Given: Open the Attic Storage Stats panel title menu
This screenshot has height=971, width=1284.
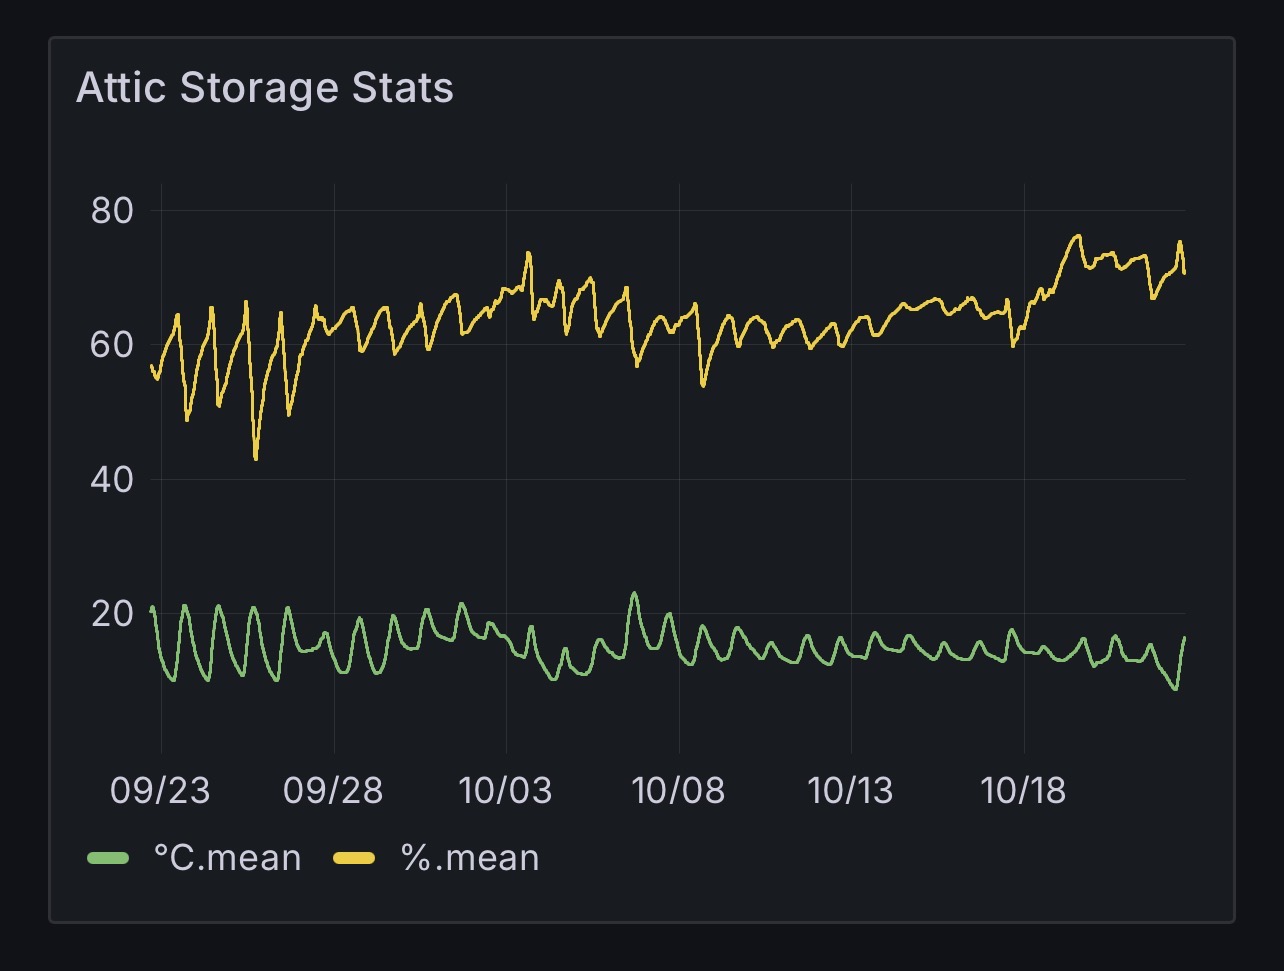Looking at the screenshot, I should 265,88.
